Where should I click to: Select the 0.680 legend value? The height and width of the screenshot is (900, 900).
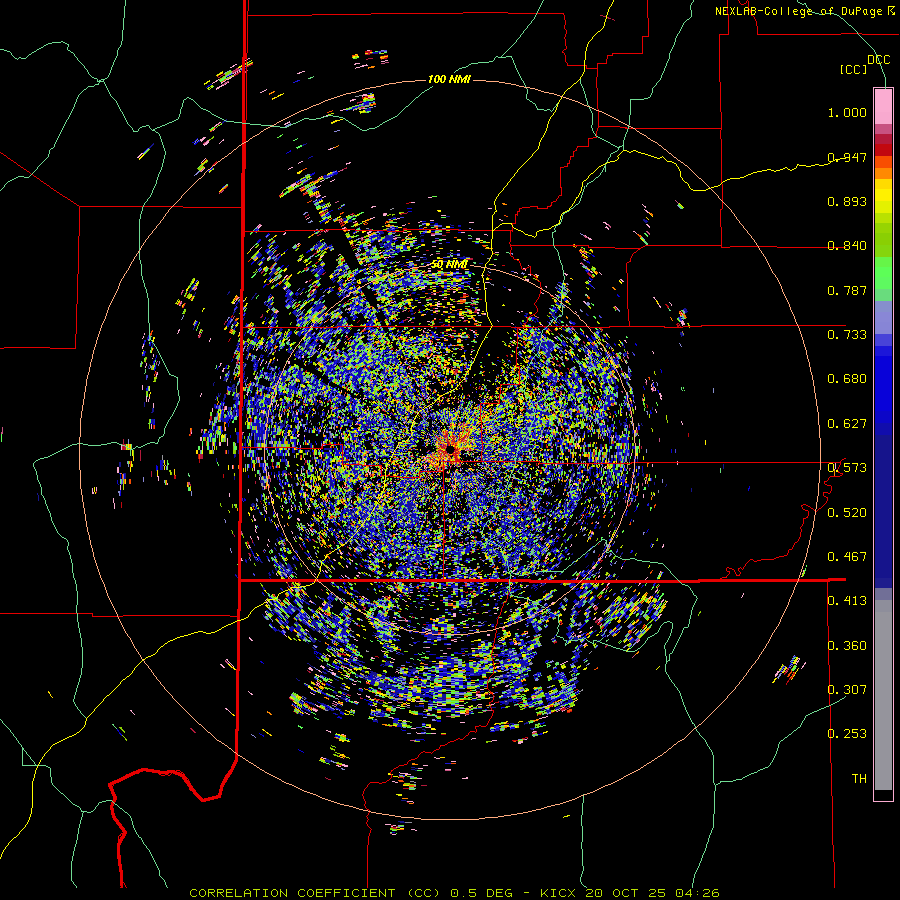(847, 379)
